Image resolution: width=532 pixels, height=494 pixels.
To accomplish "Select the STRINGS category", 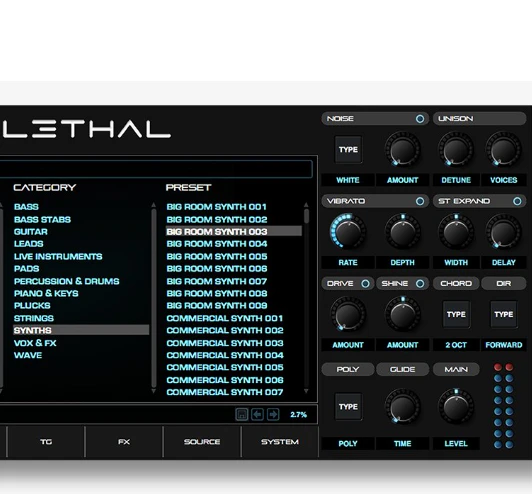I will (34, 318).
